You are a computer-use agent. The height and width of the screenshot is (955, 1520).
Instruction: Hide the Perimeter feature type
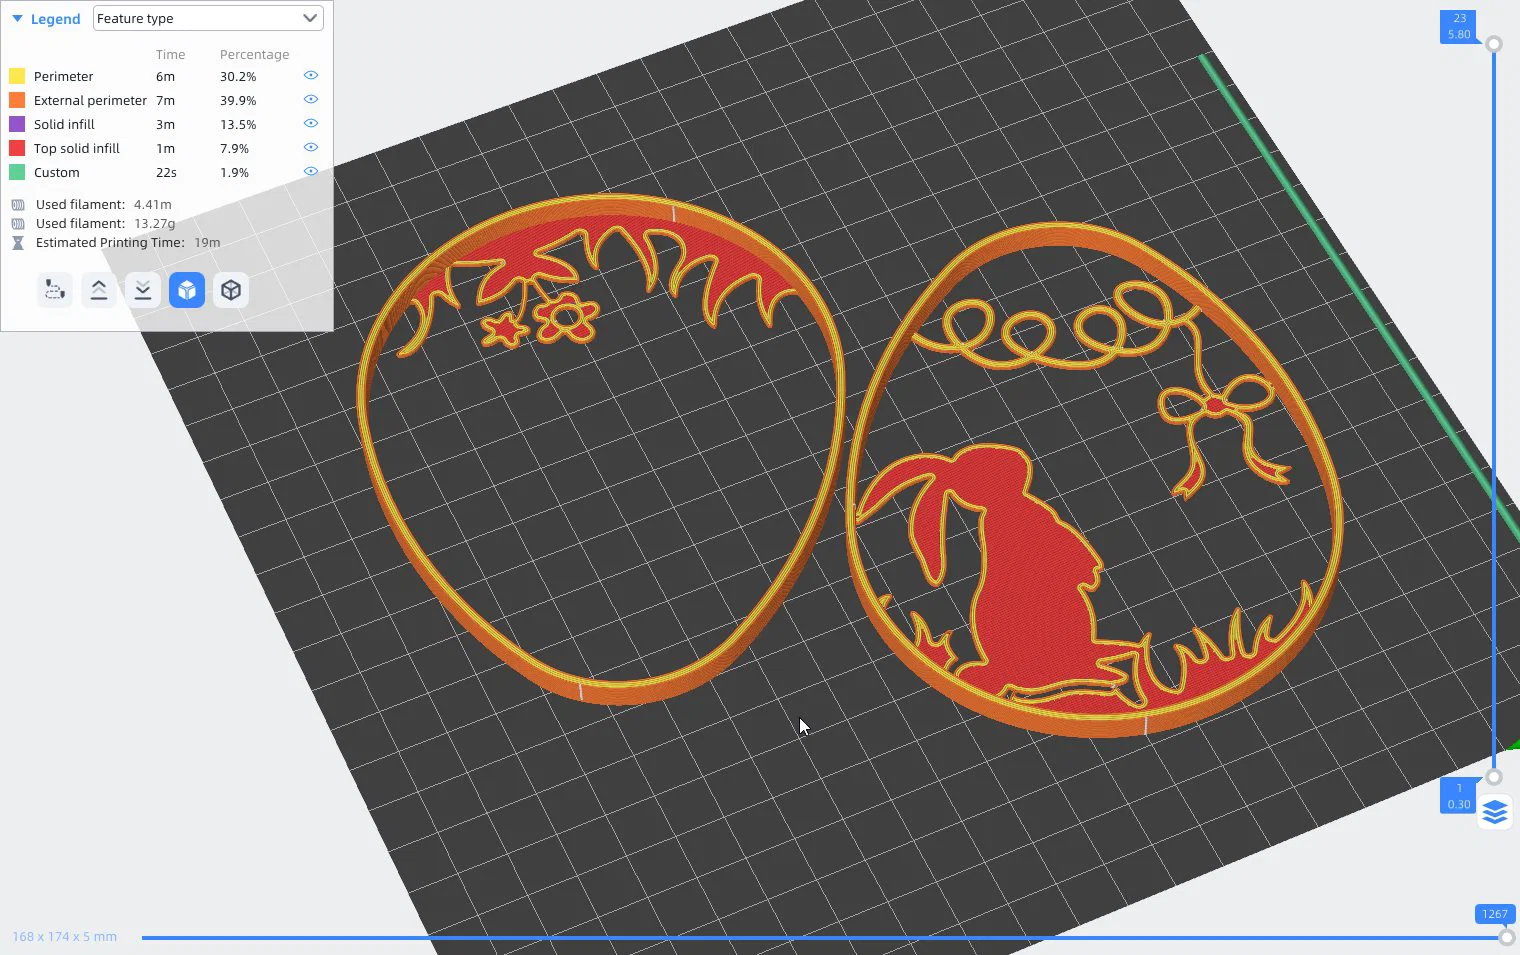(311, 76)
